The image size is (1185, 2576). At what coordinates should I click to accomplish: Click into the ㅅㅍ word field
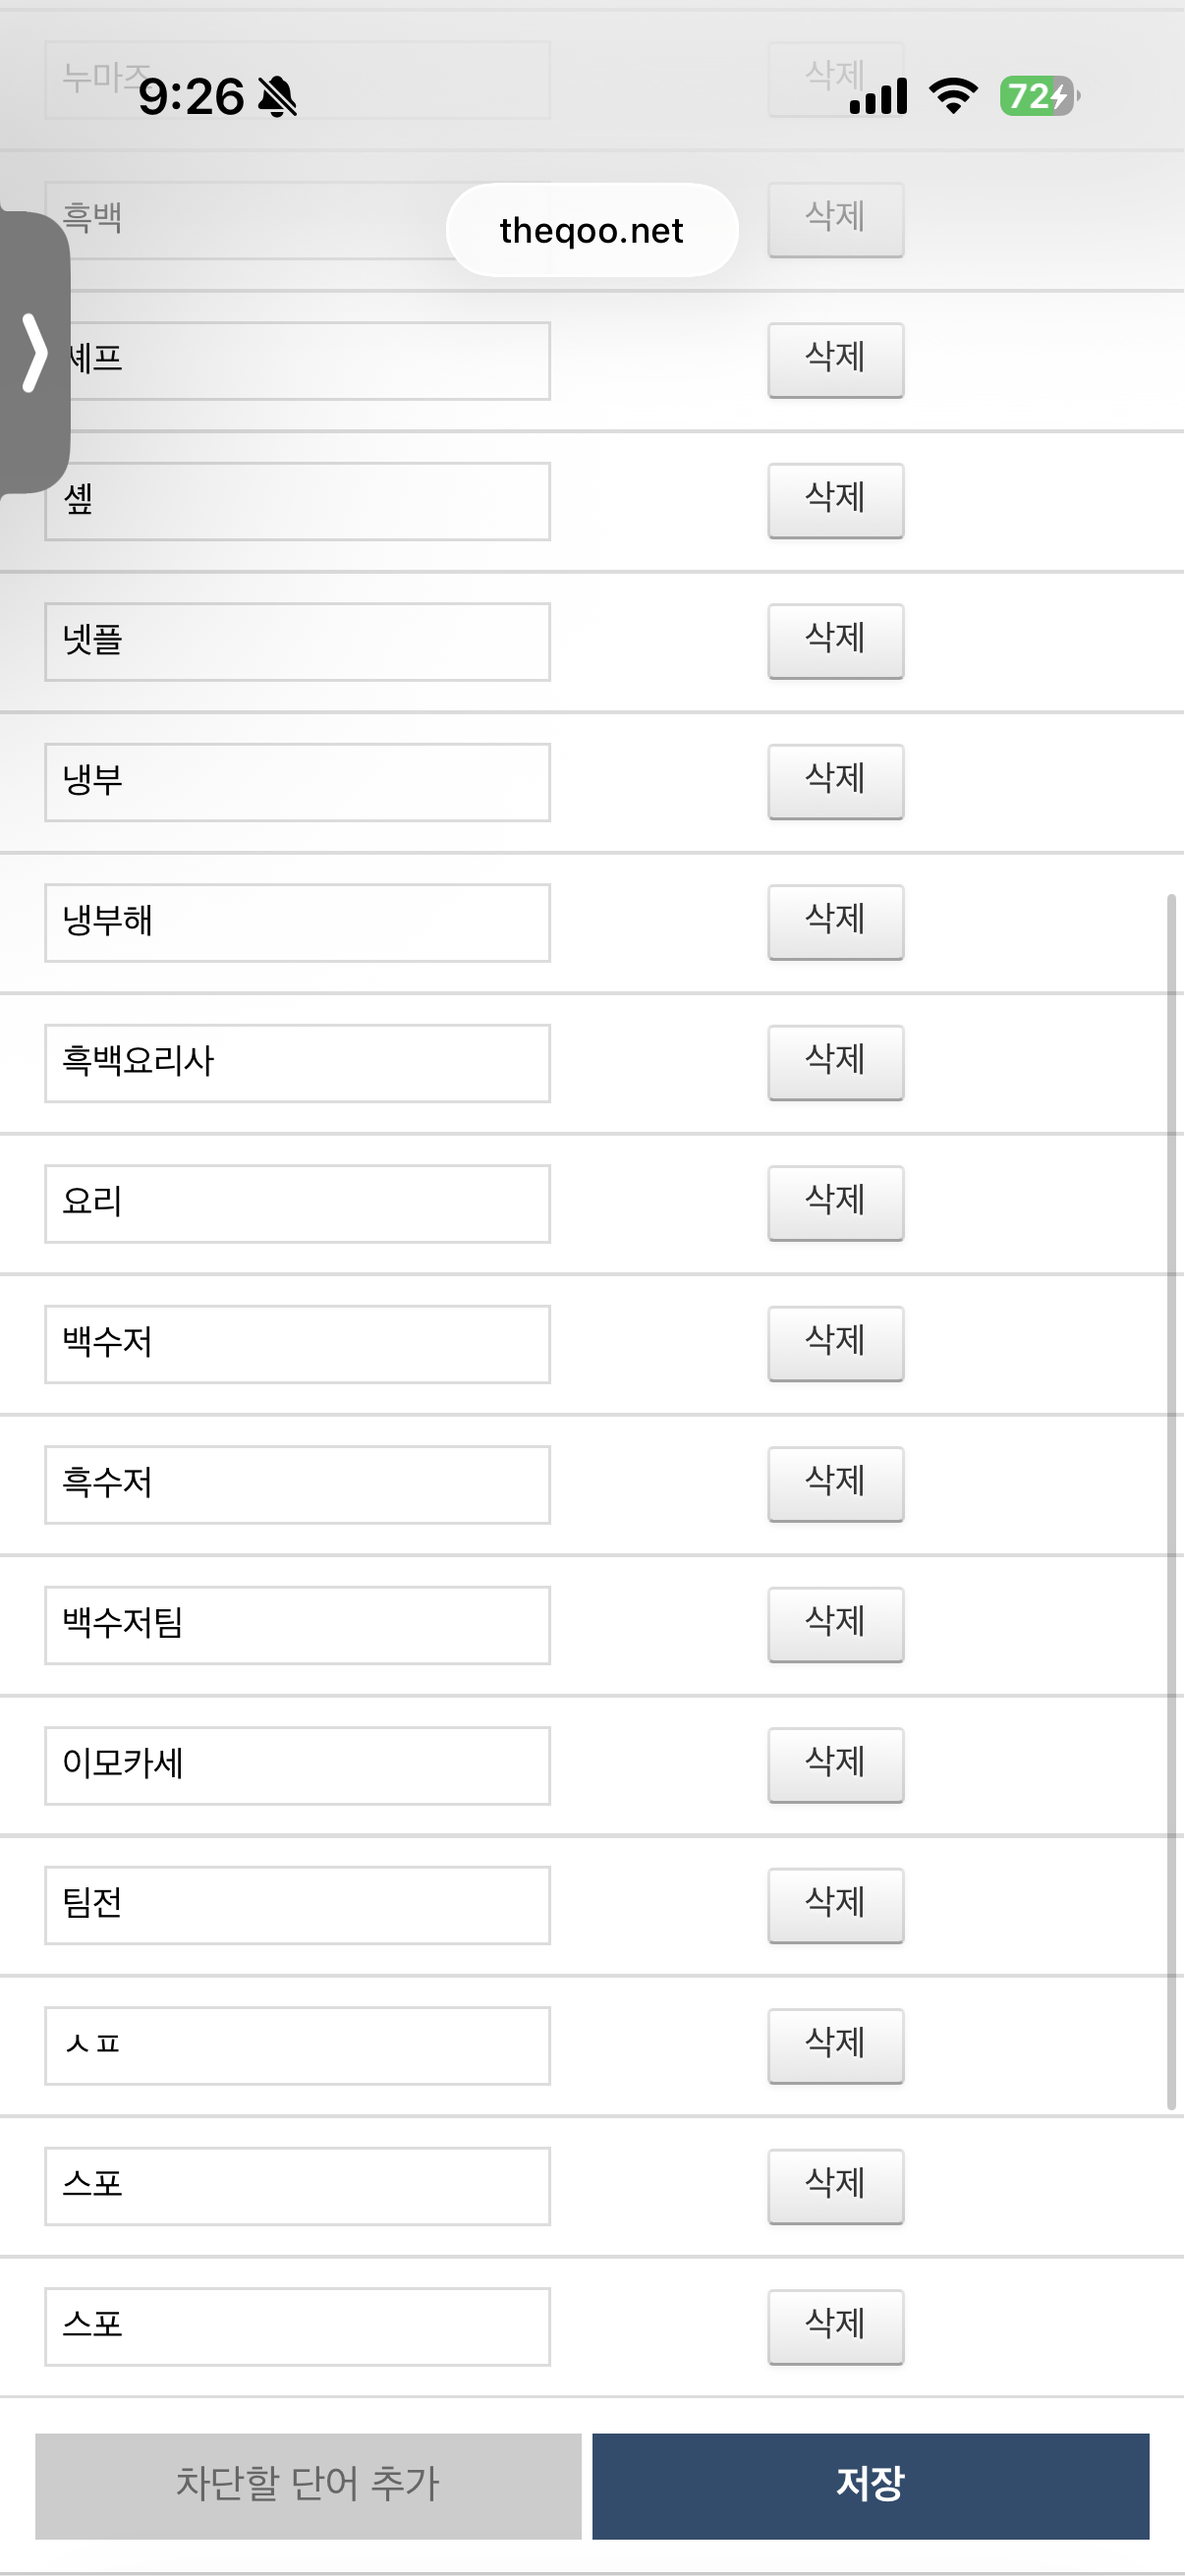click(297, 2045)
